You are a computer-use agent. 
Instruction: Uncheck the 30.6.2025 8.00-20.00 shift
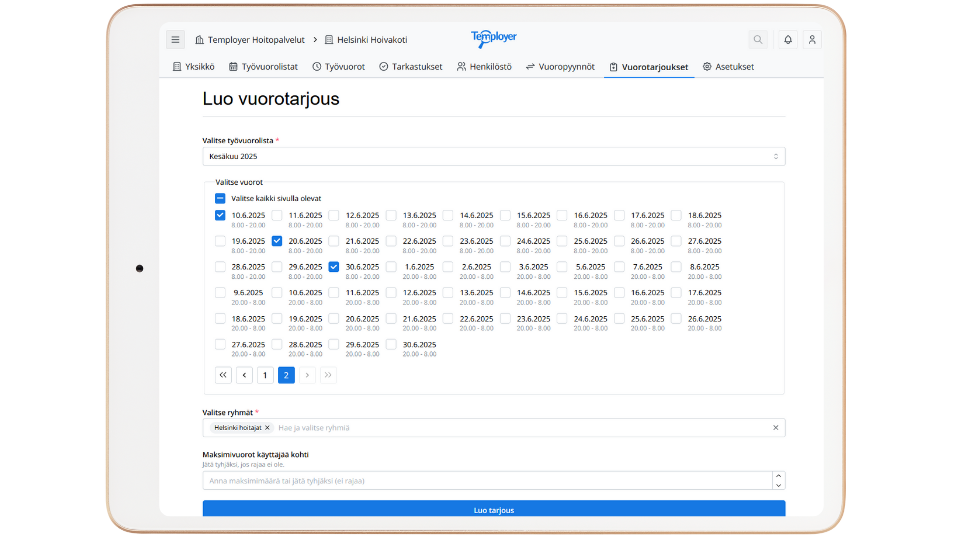coord(334,267)
